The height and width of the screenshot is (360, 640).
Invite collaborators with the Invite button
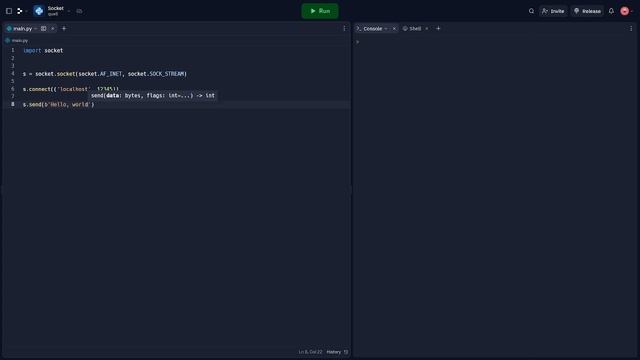[553, 11]
